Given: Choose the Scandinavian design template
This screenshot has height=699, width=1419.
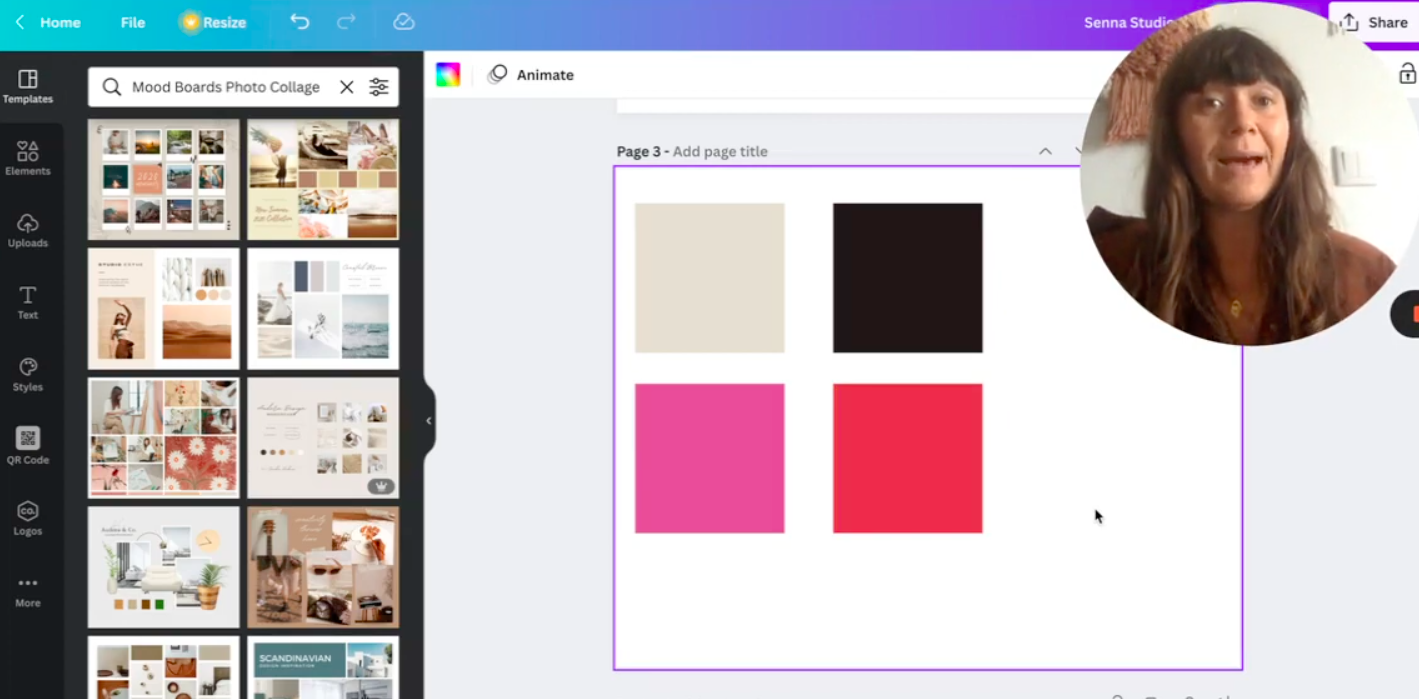Looking at the screenshot, I should pyautogui.click(x=323, y=667).
